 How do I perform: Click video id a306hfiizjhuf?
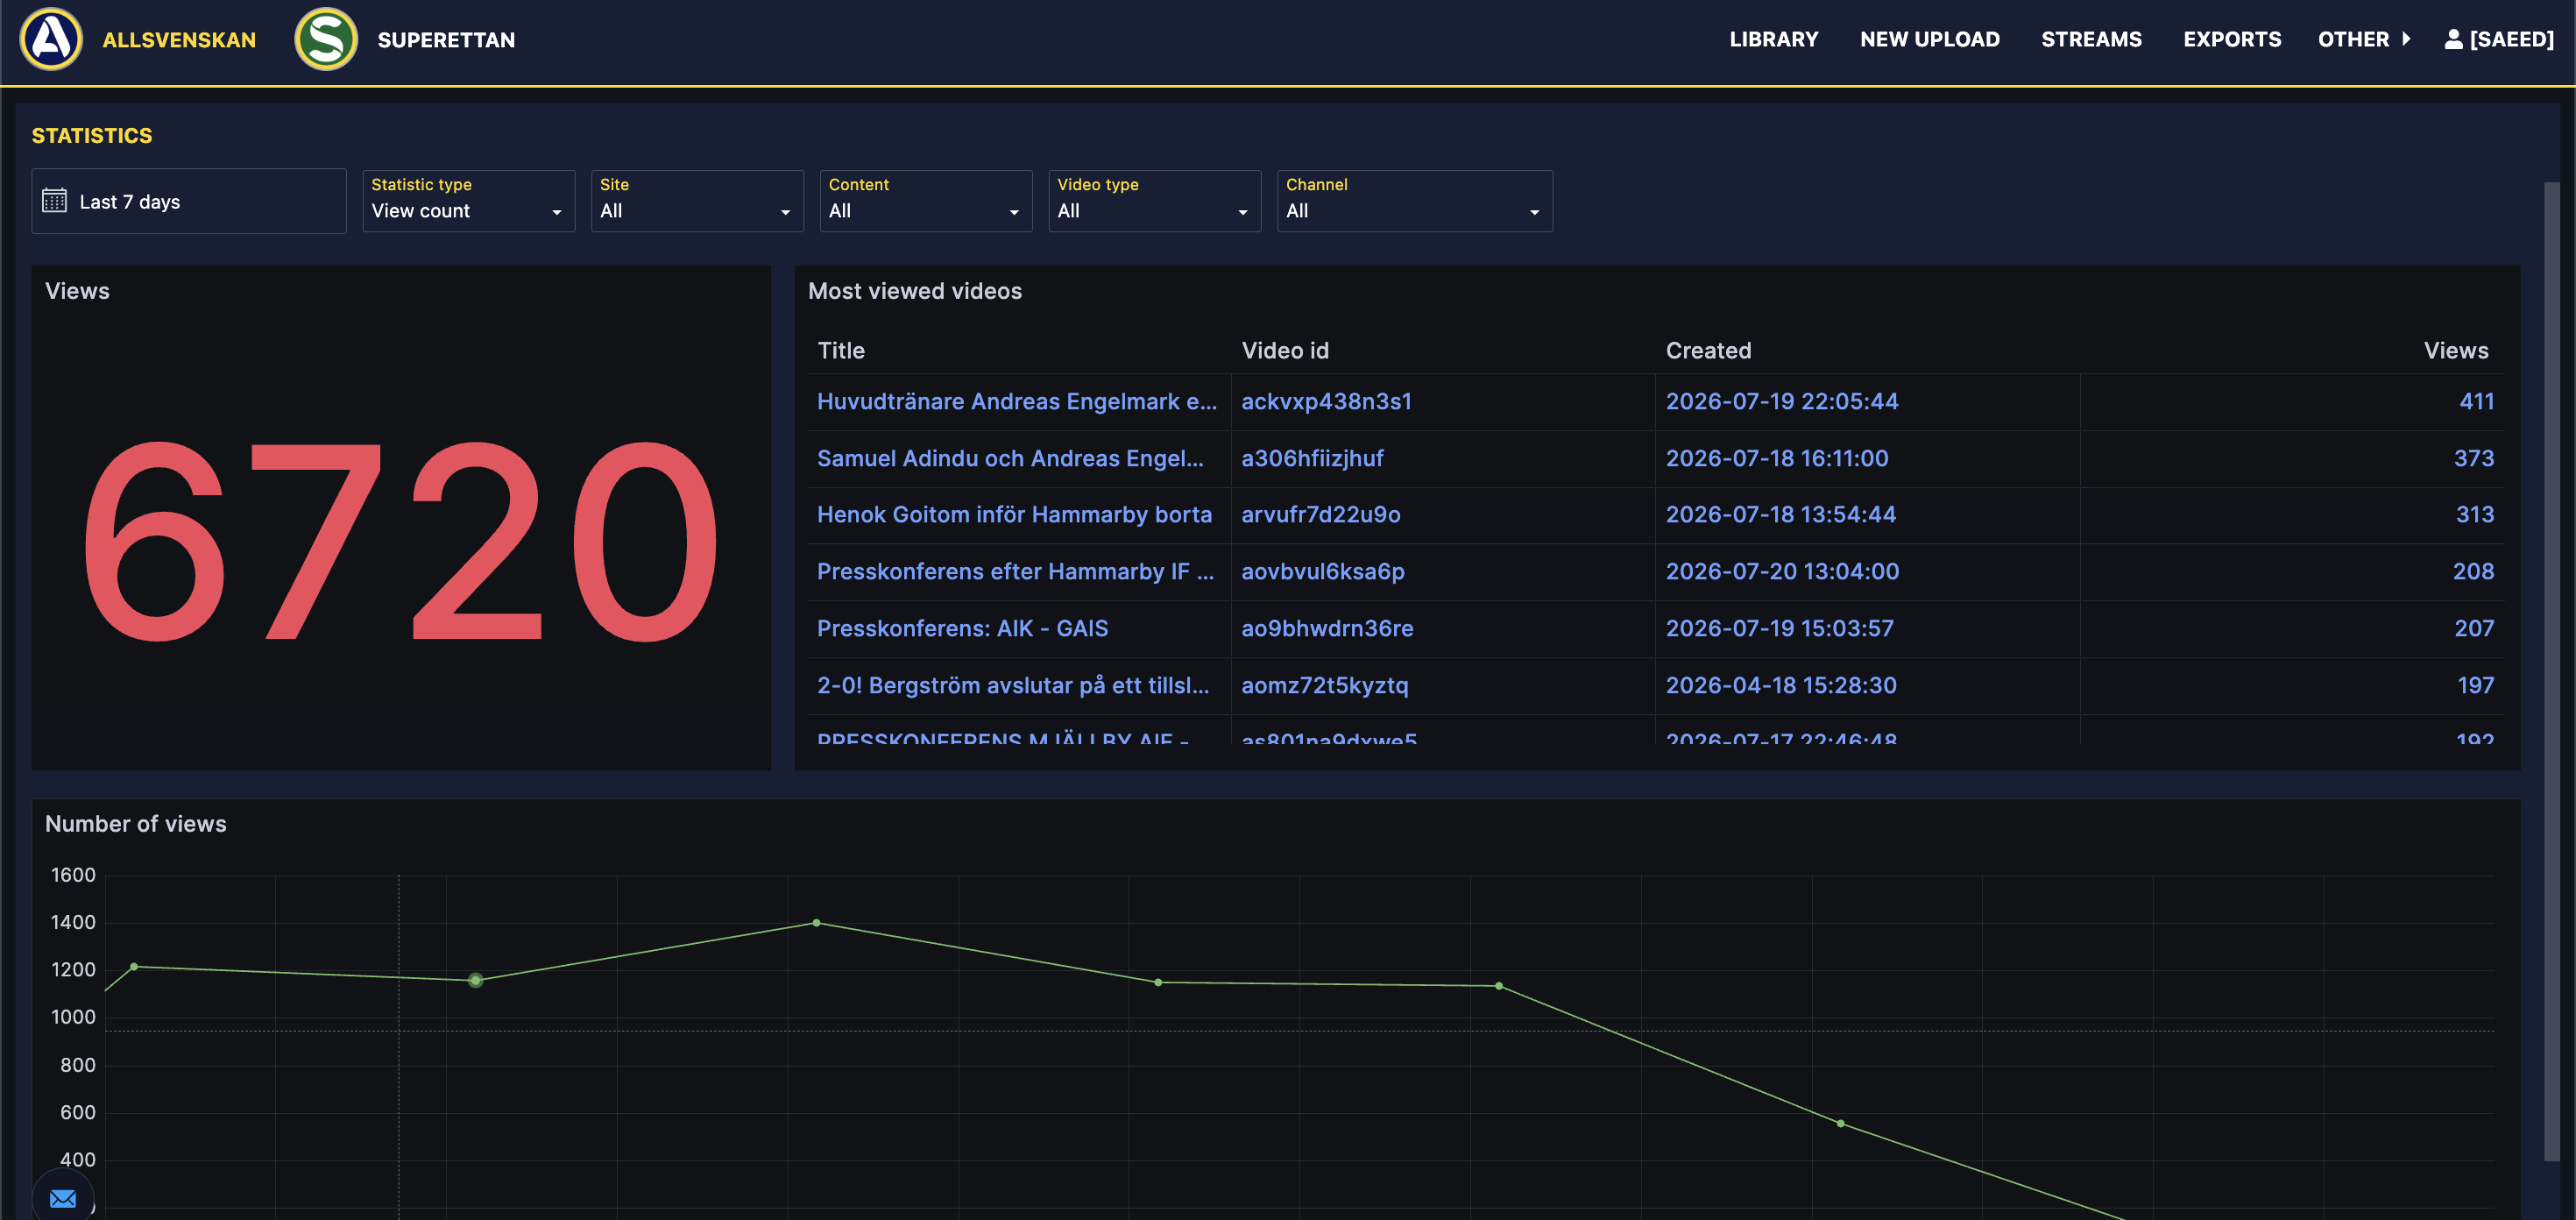click(x=1312, y=458)
